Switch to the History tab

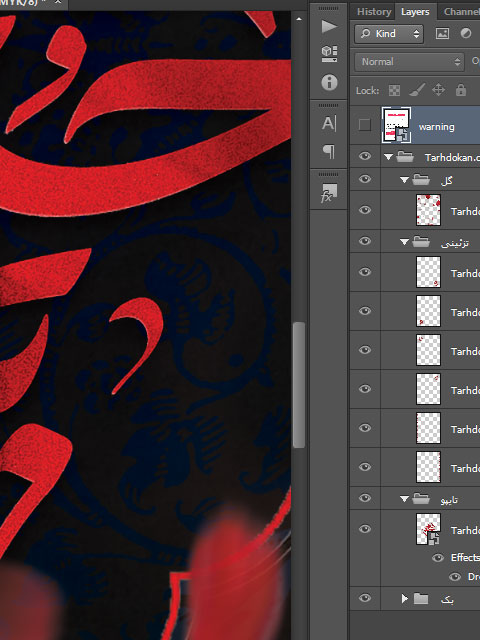pyautogui.click(x=373, y=11)
